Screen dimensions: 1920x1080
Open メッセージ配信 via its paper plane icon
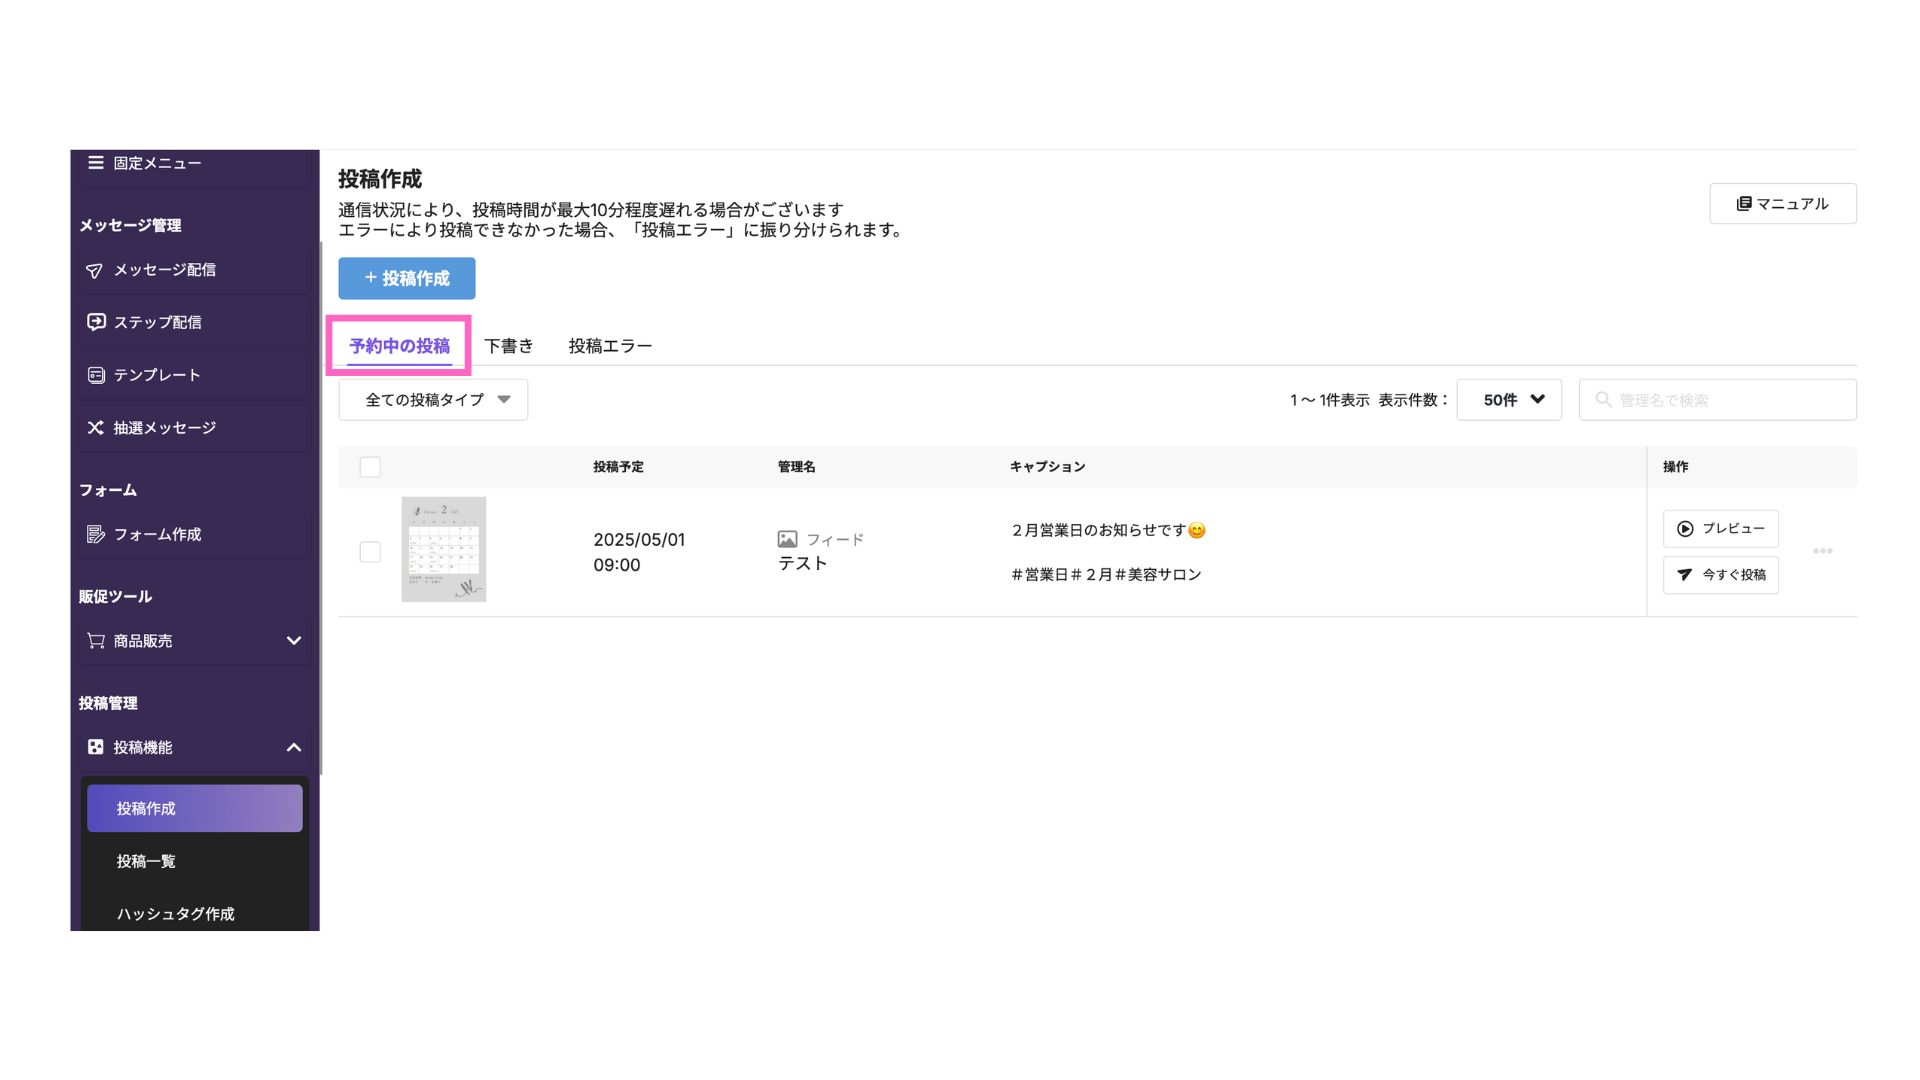click(x=95, y=271)
